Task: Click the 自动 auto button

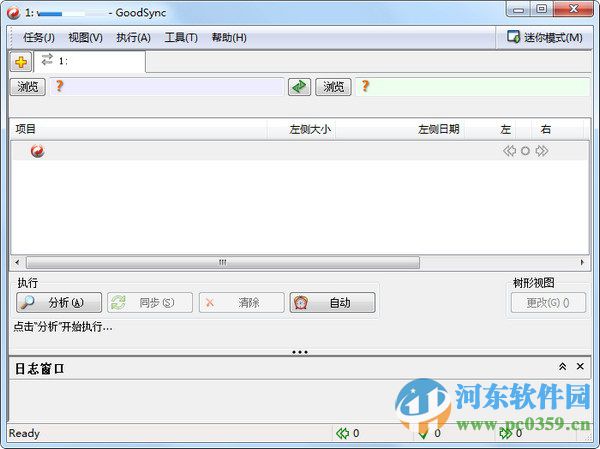Action: tap(333, 303)
